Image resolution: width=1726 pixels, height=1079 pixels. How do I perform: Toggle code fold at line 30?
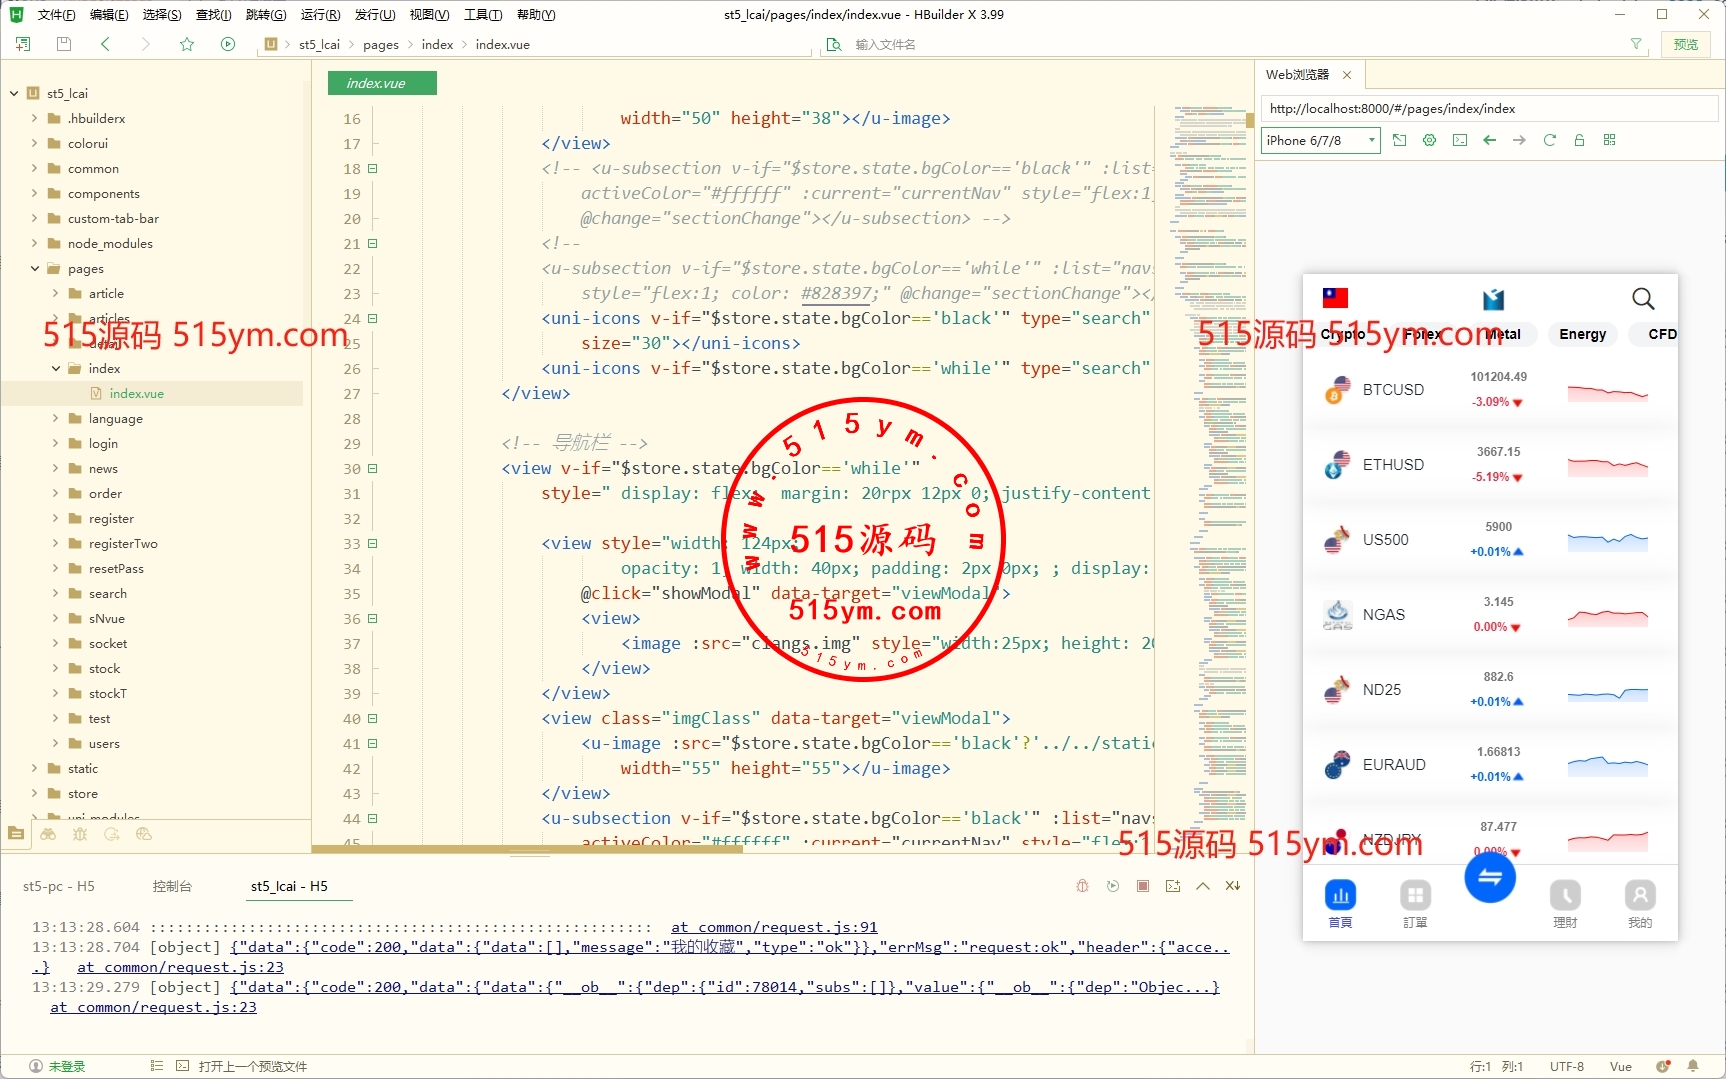(x=373, y=469)
